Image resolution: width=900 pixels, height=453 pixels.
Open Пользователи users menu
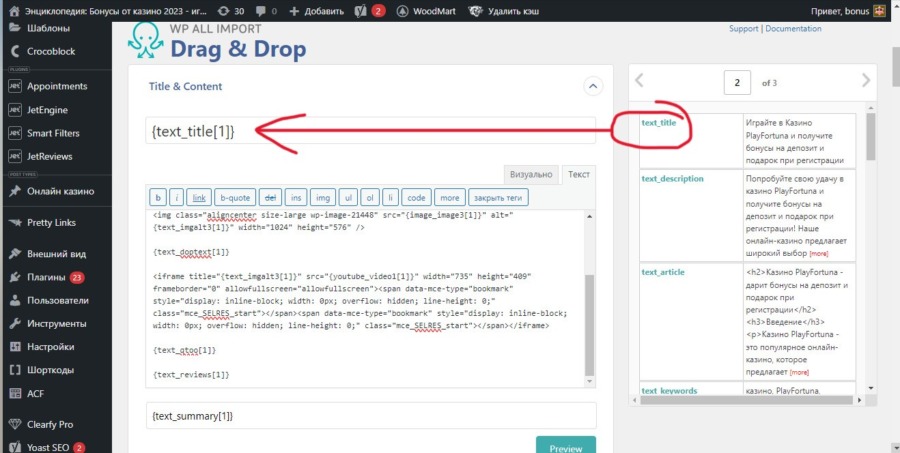click(56, 300)
